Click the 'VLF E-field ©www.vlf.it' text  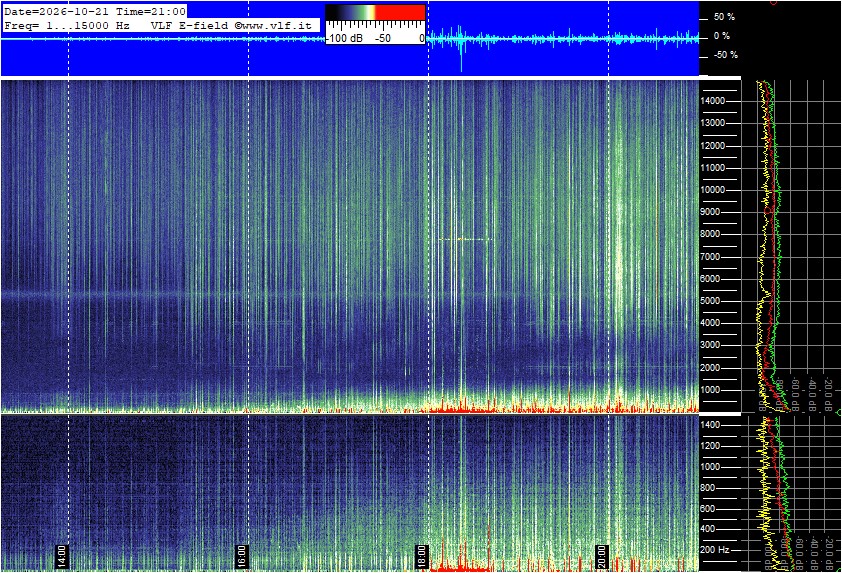[231, 25]
